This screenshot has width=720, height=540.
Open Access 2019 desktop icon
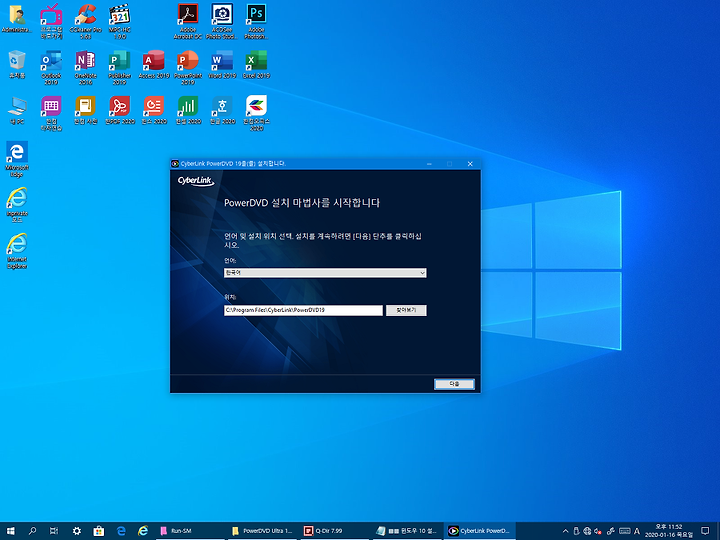point(154,64)
